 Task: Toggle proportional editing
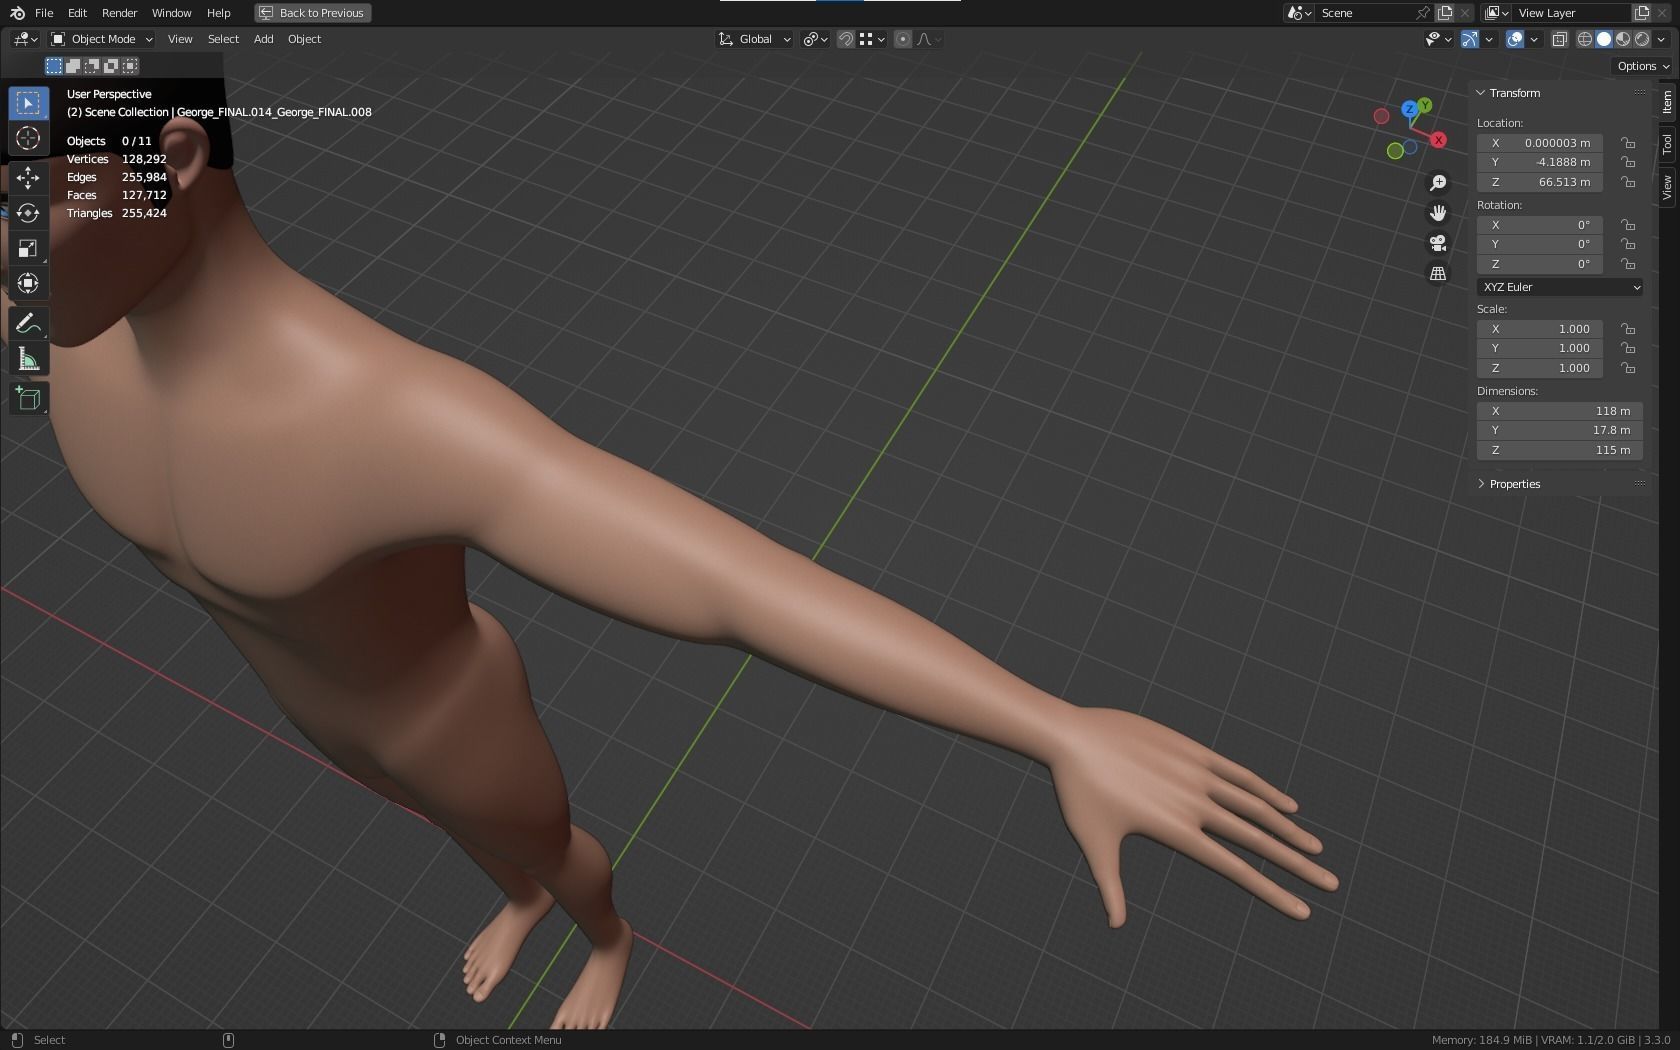pos(903,39)
